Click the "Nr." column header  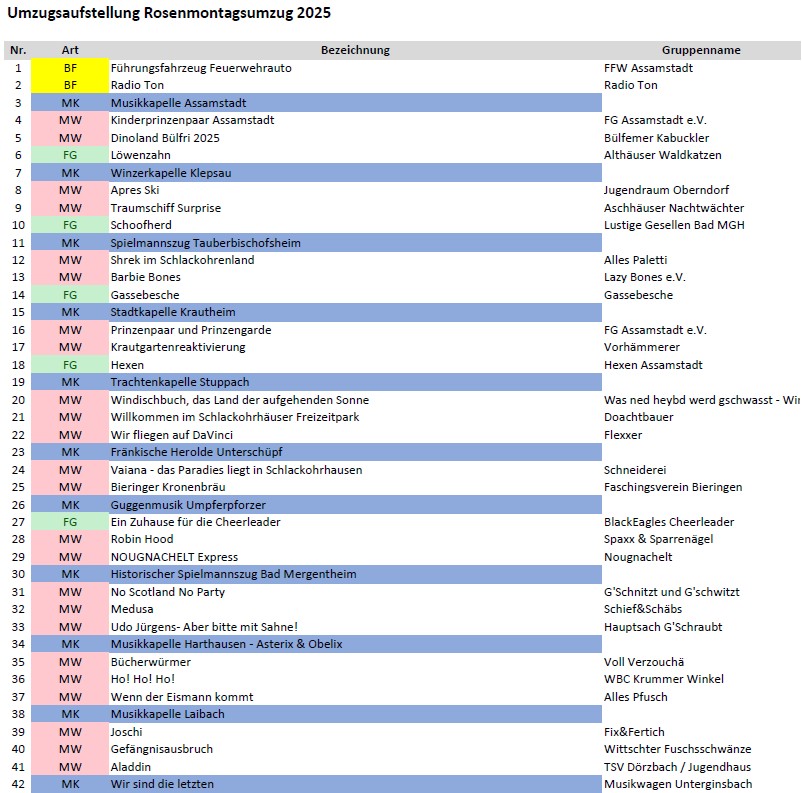tap(18, 50)
